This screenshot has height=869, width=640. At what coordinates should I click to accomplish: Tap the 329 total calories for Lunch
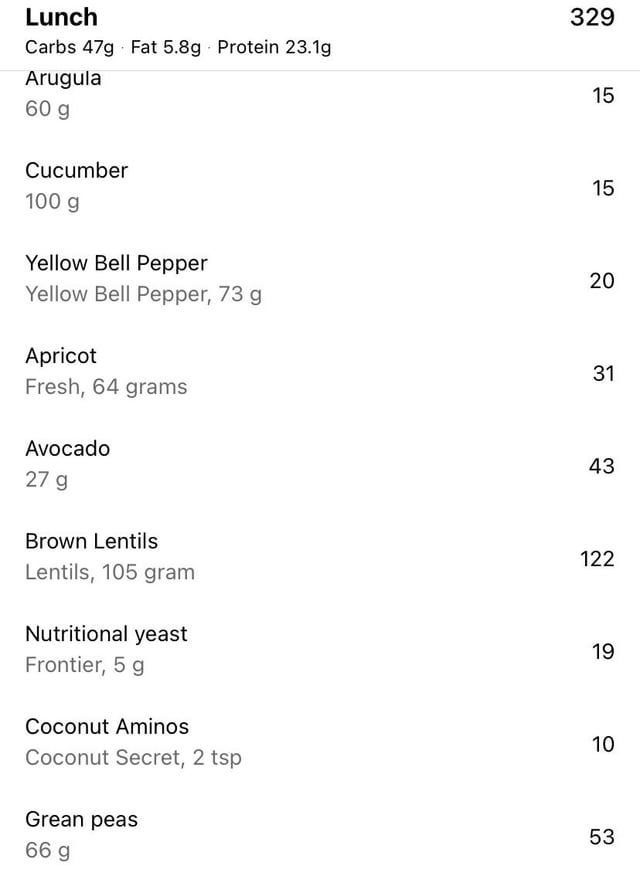591,17
